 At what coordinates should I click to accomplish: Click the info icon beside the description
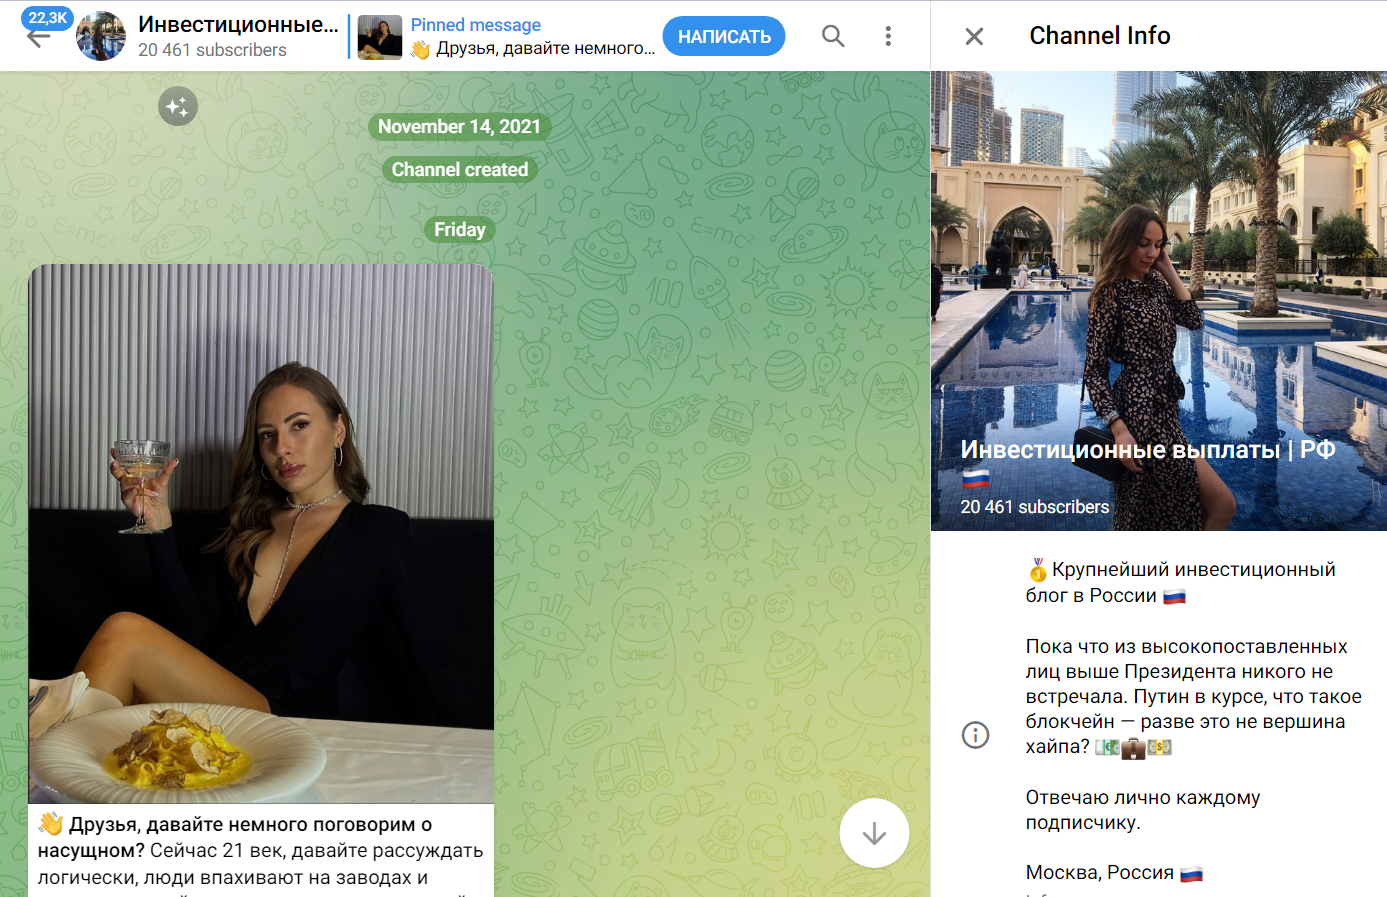pyautogui.click(x=975, y=735)
